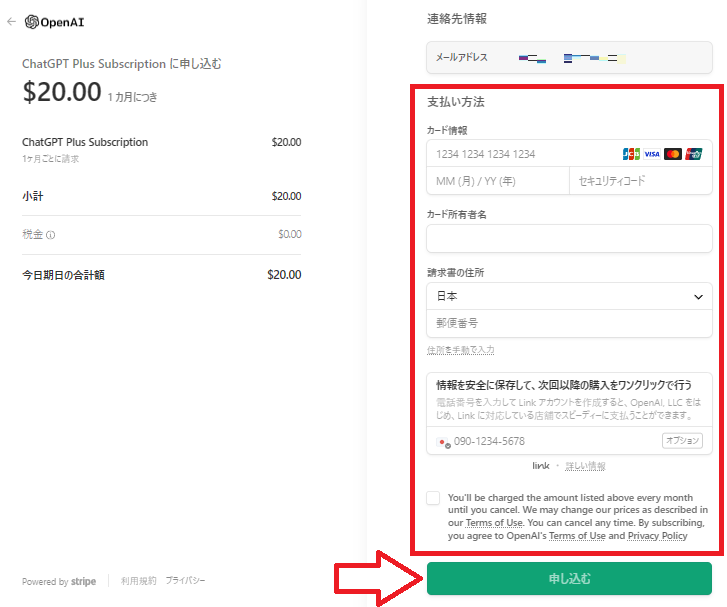The width and height of the screenshot is (727, 607).
Task: Click the MM / YY expiry field
Action: point(498,181)
